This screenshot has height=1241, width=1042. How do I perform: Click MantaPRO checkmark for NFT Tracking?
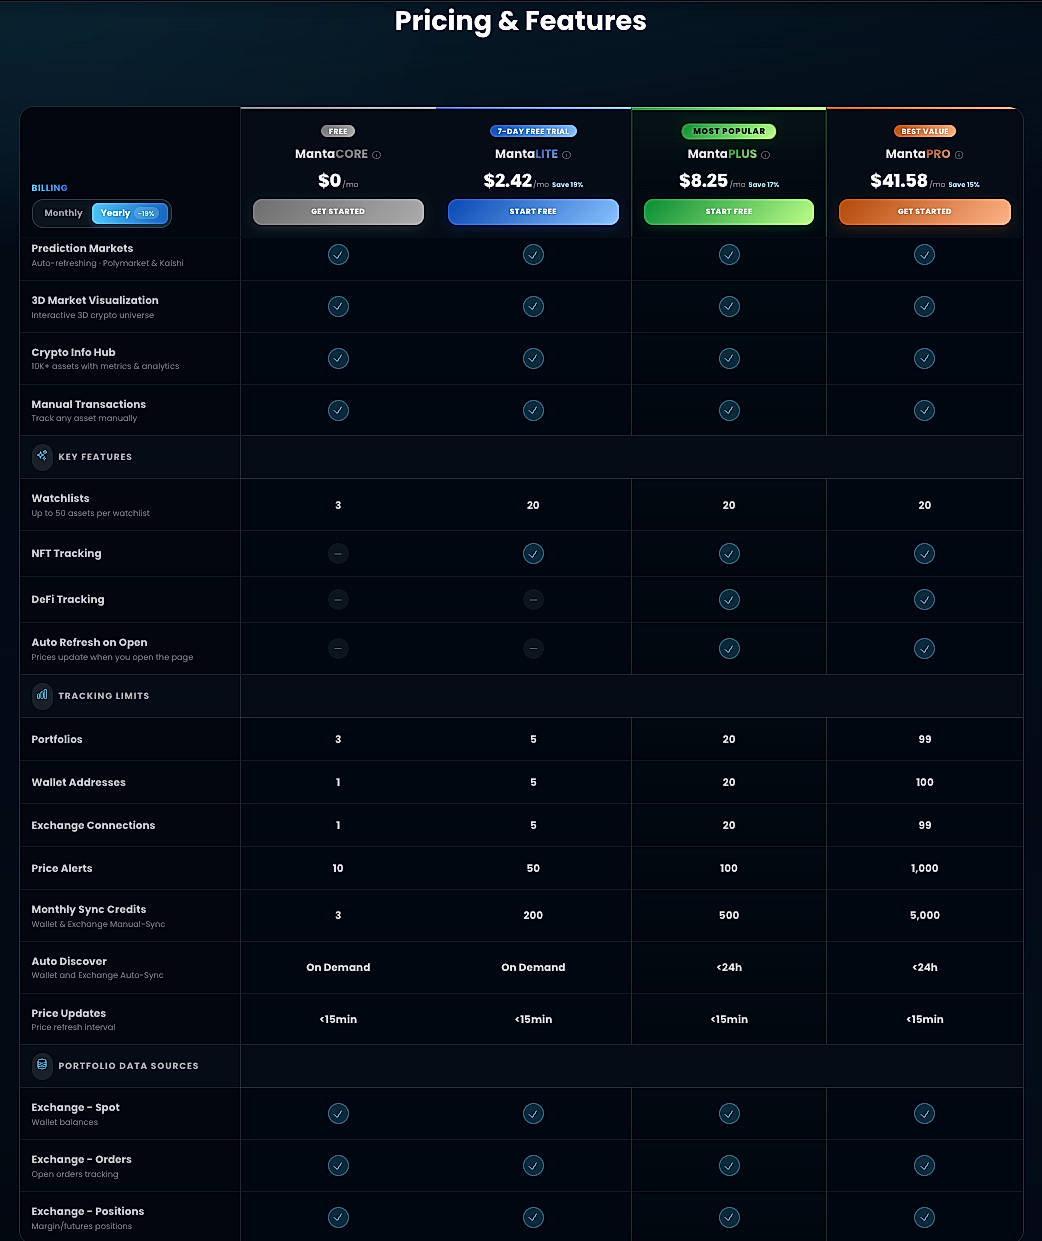(925, 553)
